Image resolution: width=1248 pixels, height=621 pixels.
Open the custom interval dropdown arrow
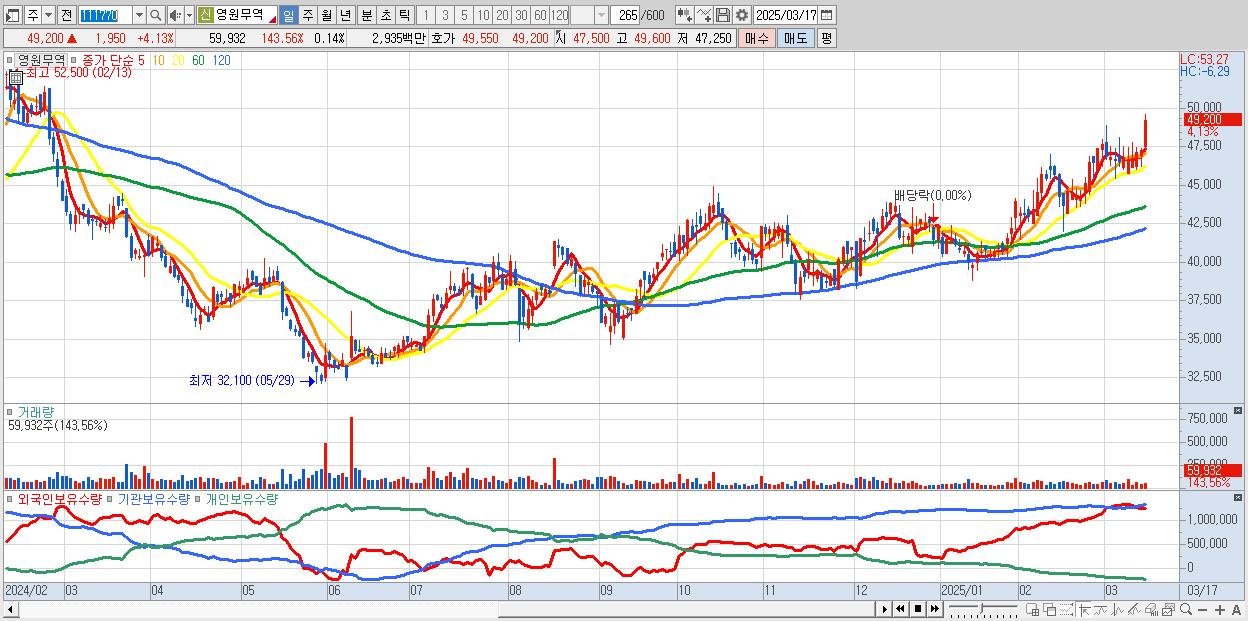click(x=601, y=16)
